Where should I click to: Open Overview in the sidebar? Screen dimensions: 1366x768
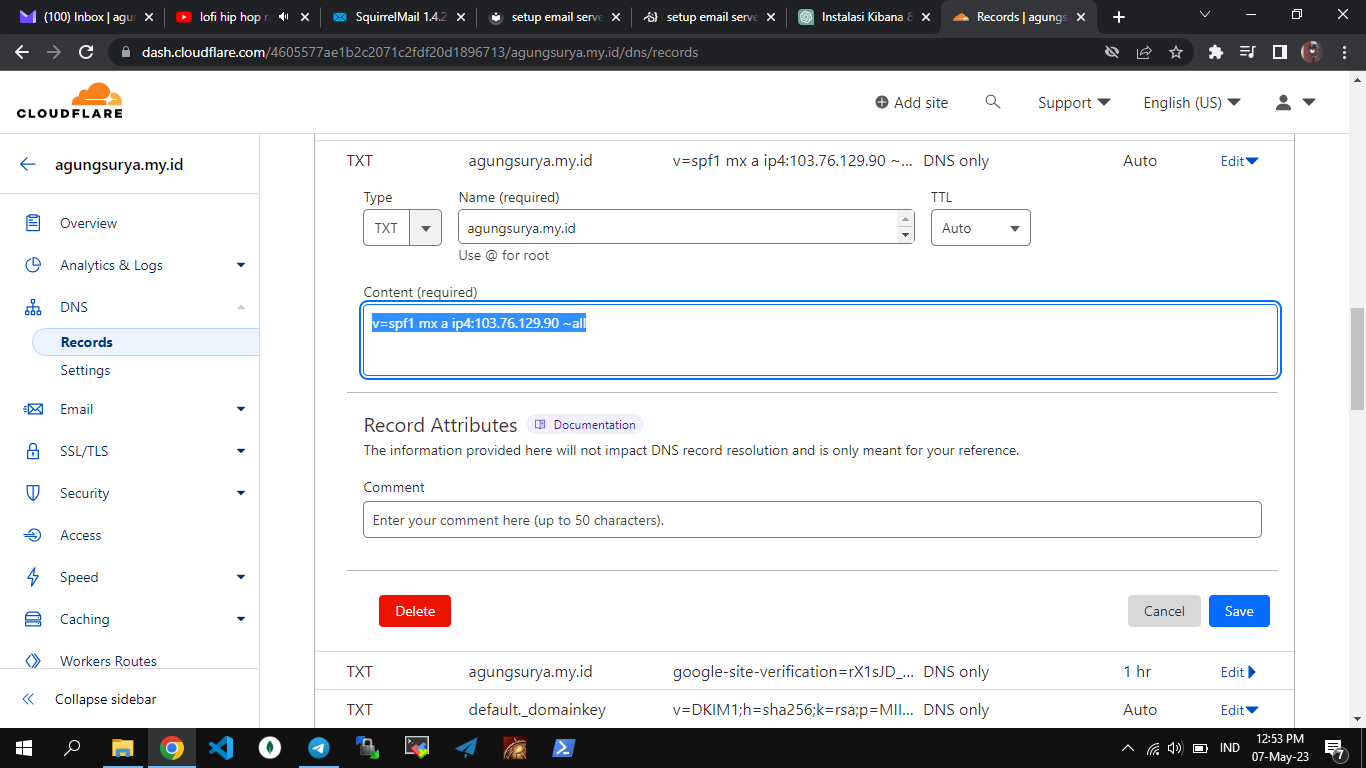point(88,223)
